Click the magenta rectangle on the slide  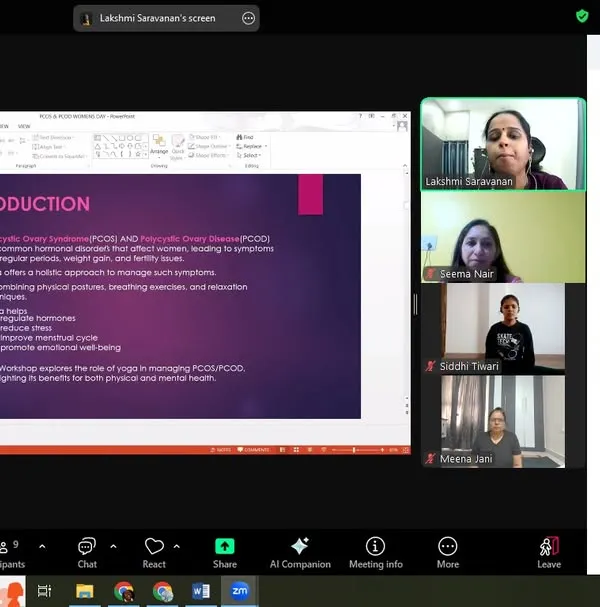(x=310, y=194)
